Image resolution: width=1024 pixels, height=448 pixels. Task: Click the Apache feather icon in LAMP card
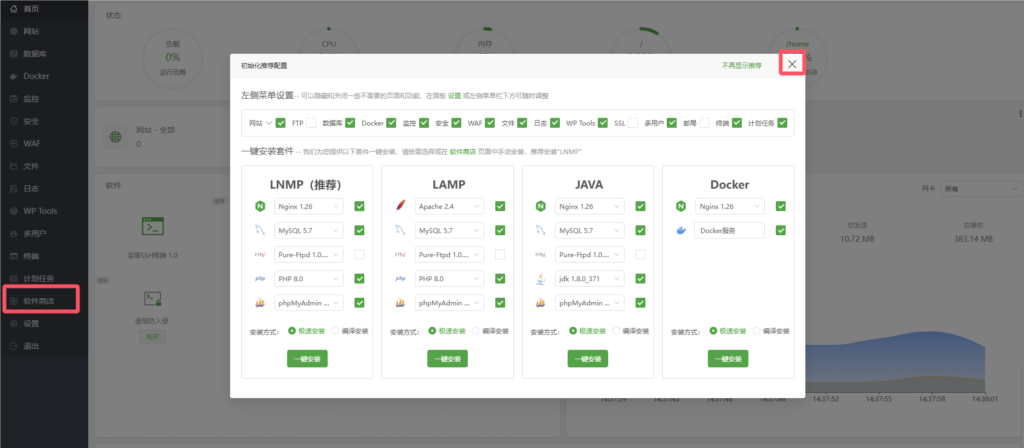pyautogui.click(x=400, y=206)
